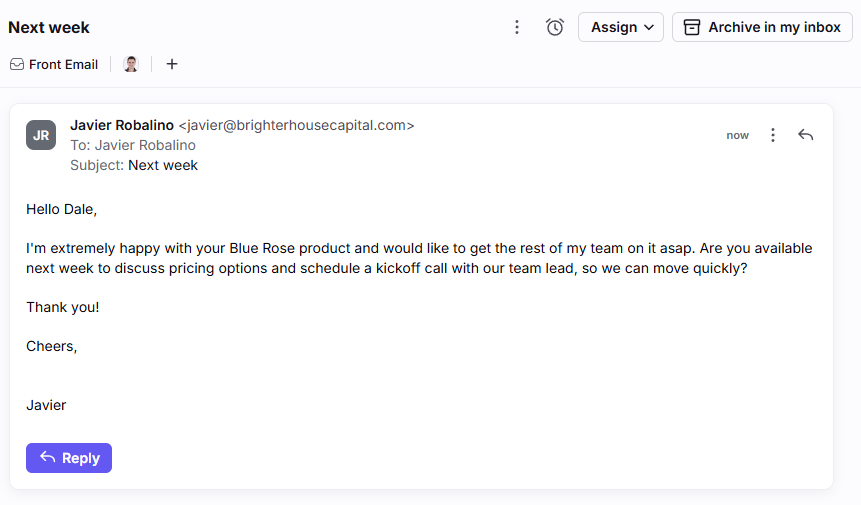The image size is (861, 505).
Task: Open the conversation three-dot options menu
Action: click(x=517, y=27)
